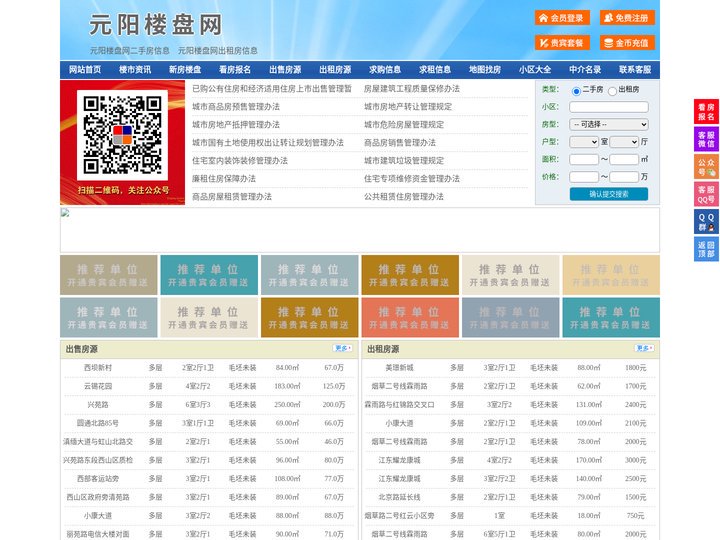Click the 西坝新村 sale listing

click(98, 368)
